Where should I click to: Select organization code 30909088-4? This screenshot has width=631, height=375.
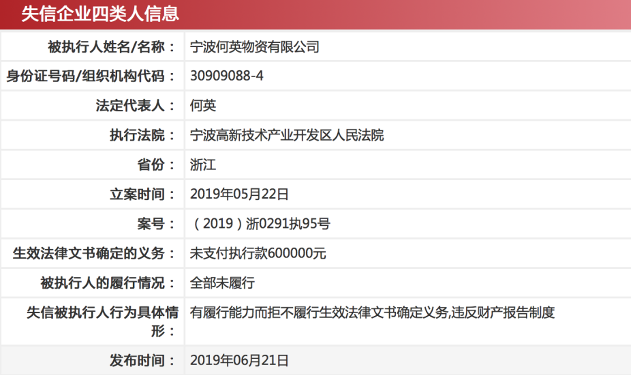tap(227, 76)
